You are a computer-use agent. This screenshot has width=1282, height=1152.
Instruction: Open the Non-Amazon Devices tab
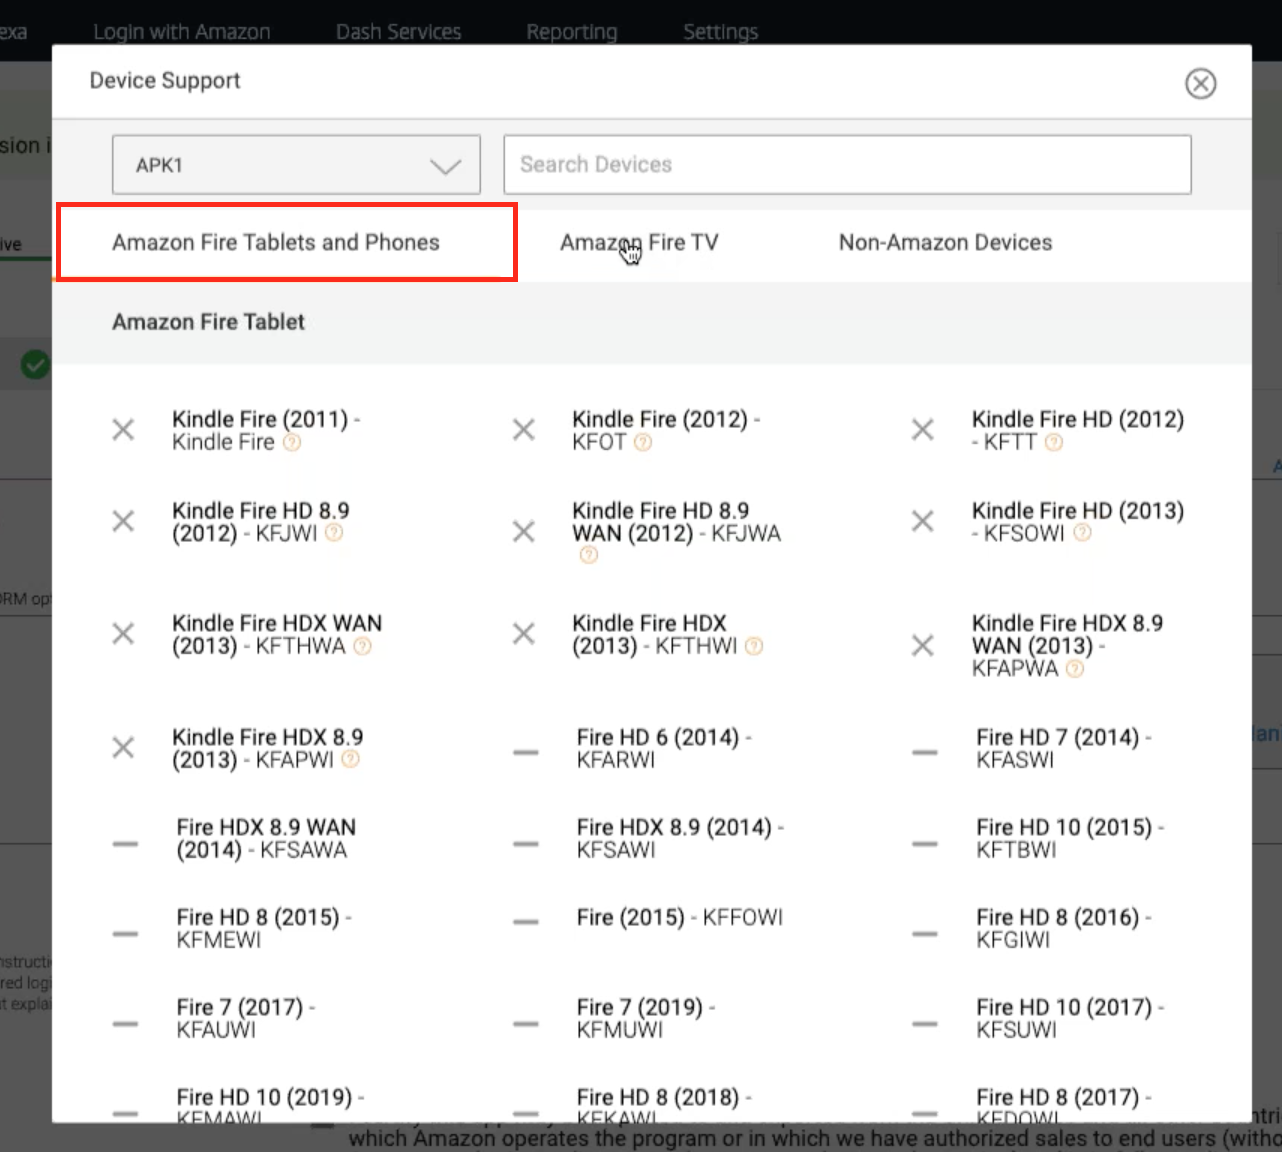(x=945, y=242)
